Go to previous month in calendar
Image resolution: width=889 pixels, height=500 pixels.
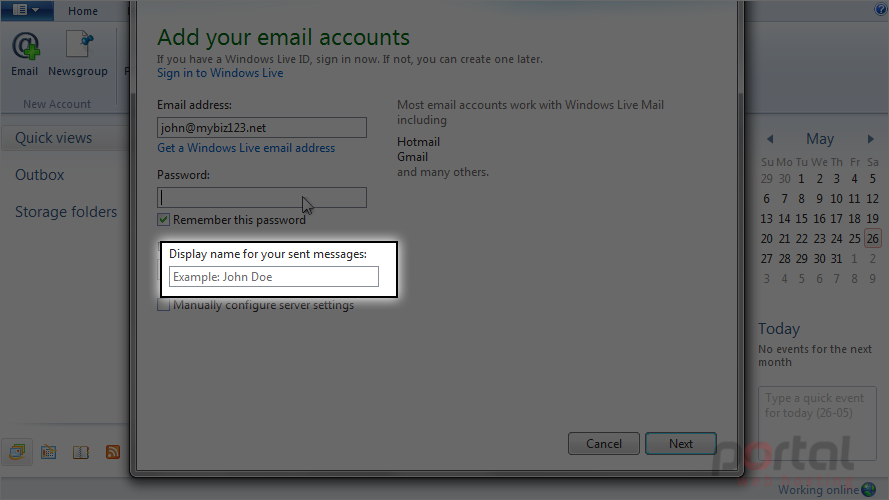tap(770, 139)
